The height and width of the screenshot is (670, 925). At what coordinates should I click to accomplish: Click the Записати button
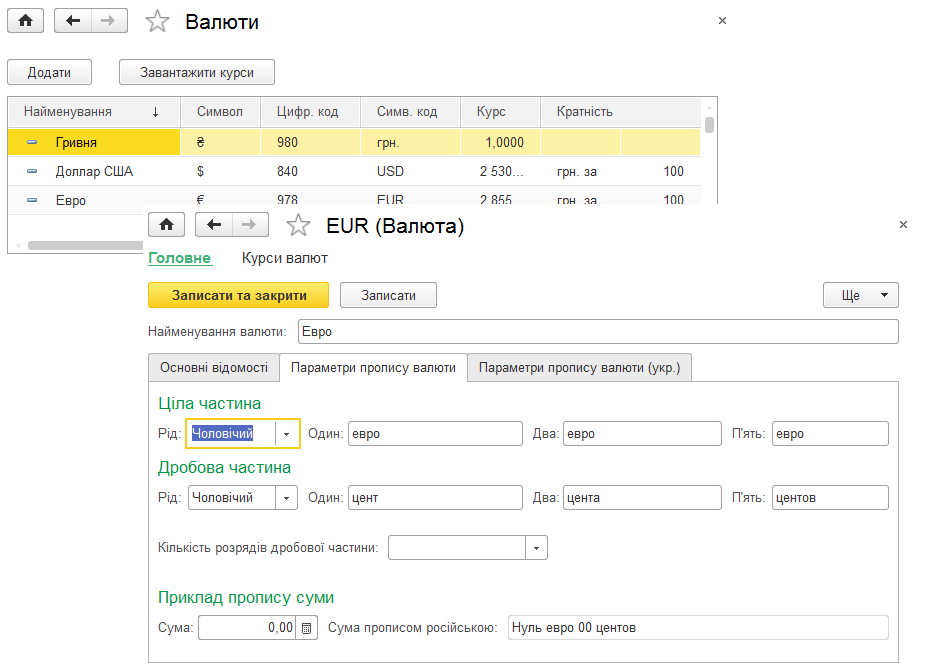[x=388, y=295]
